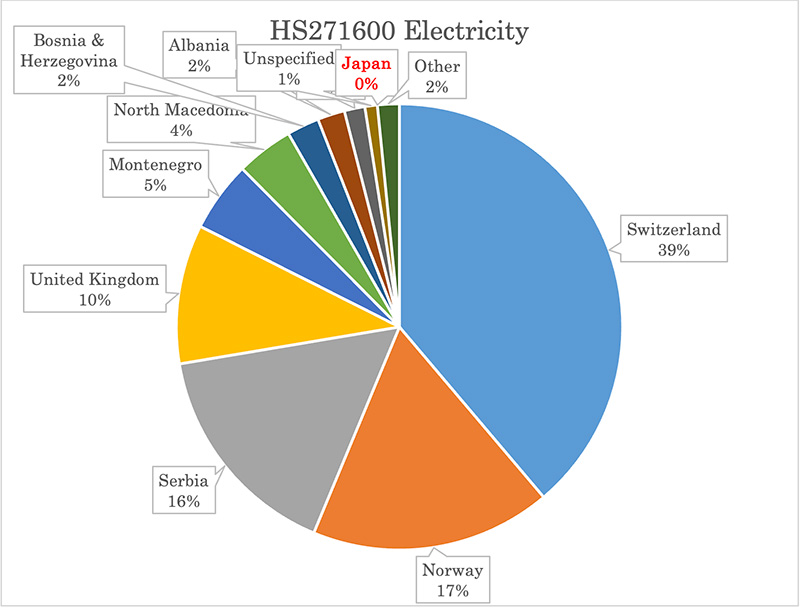
Task: Select the Other 2% data label
Action: click(x=438, y=76)
